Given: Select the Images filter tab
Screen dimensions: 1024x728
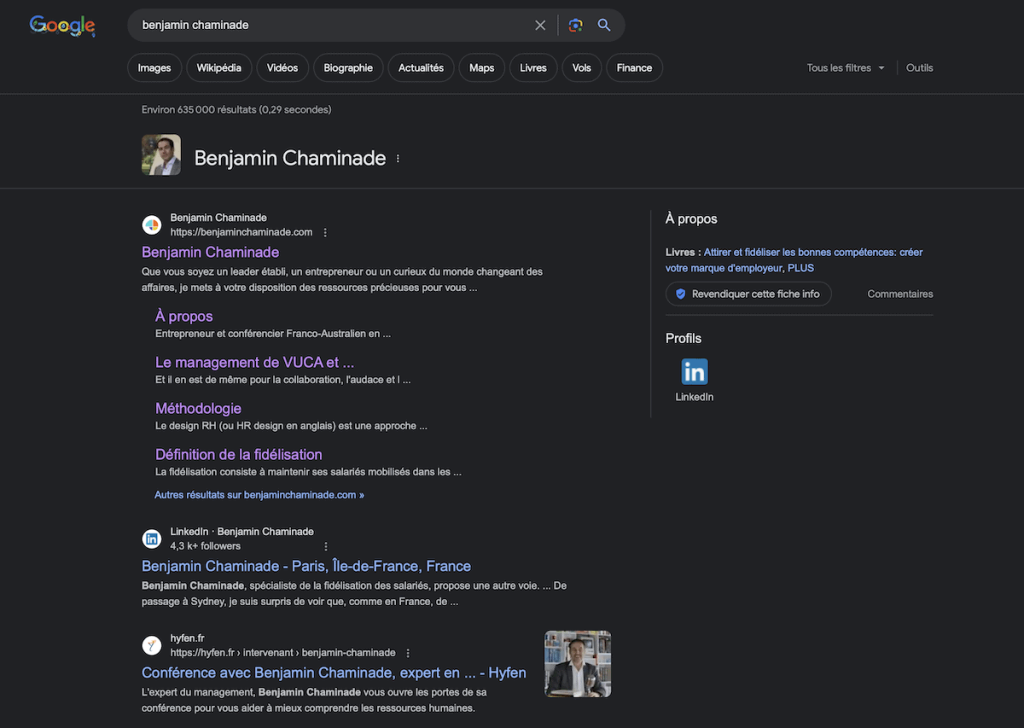Looking at the screenshot, I should pyautogui.click(x=154, y=68).
